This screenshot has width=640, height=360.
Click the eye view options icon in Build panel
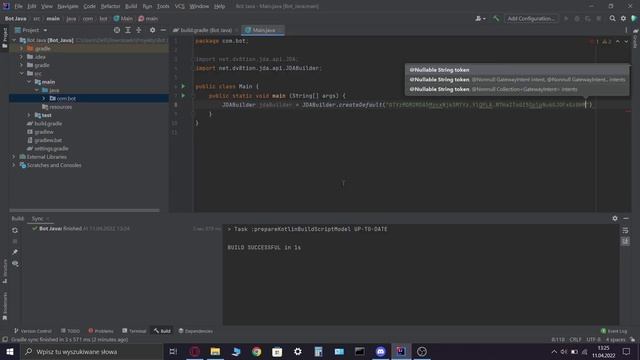tap(15, 264)
